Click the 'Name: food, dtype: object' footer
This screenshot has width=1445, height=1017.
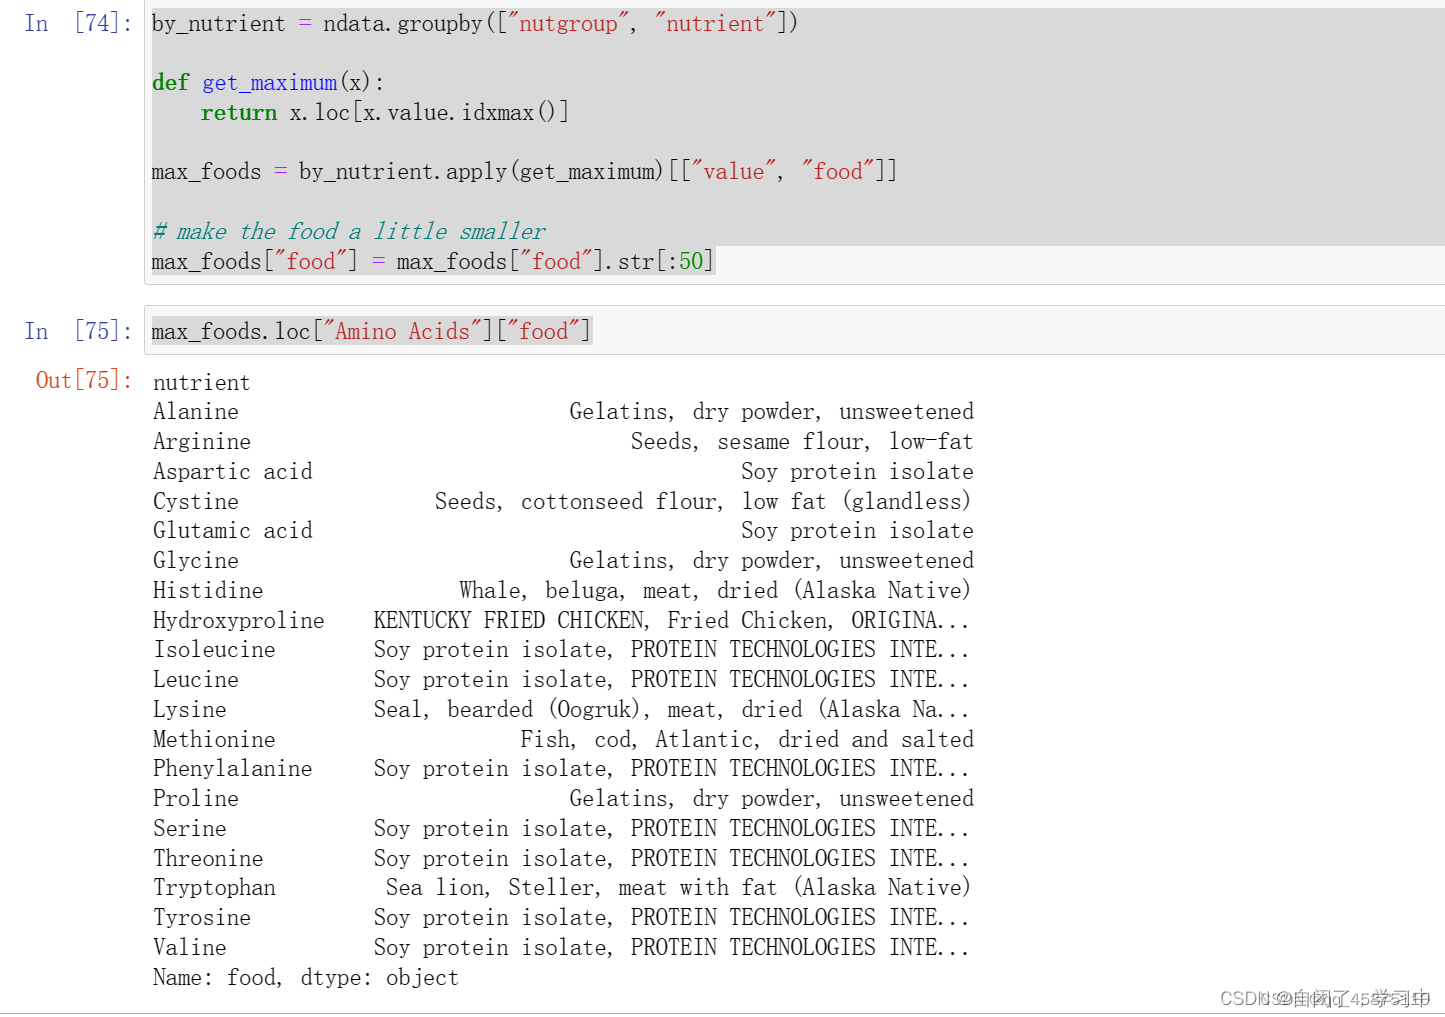click(x=306, y=978)
